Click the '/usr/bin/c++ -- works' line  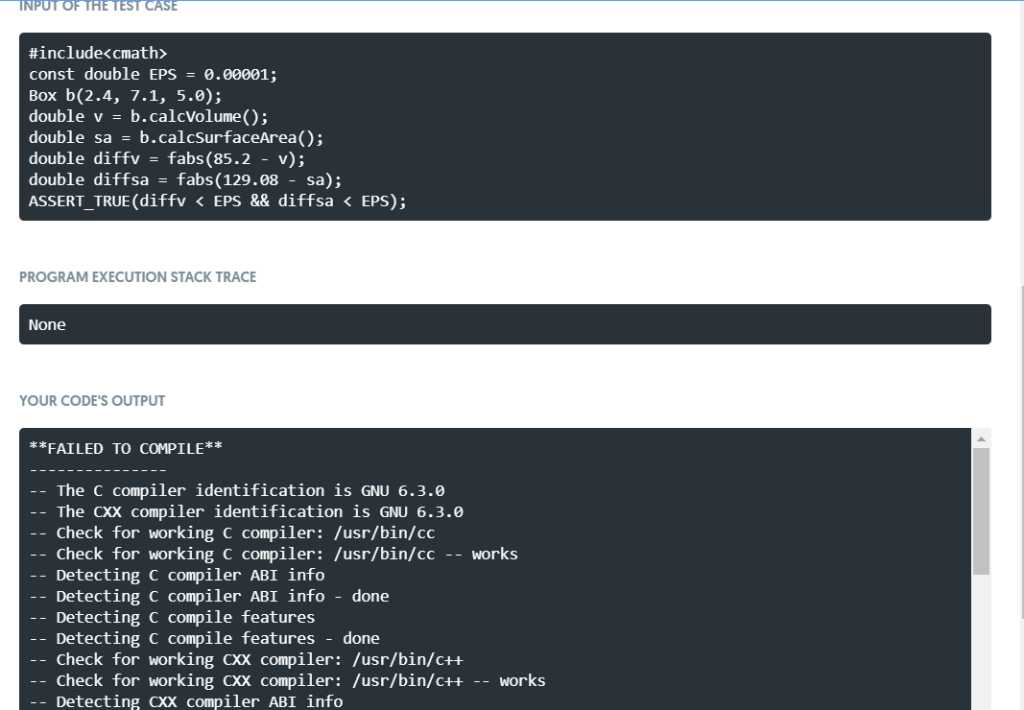(287, 681)
